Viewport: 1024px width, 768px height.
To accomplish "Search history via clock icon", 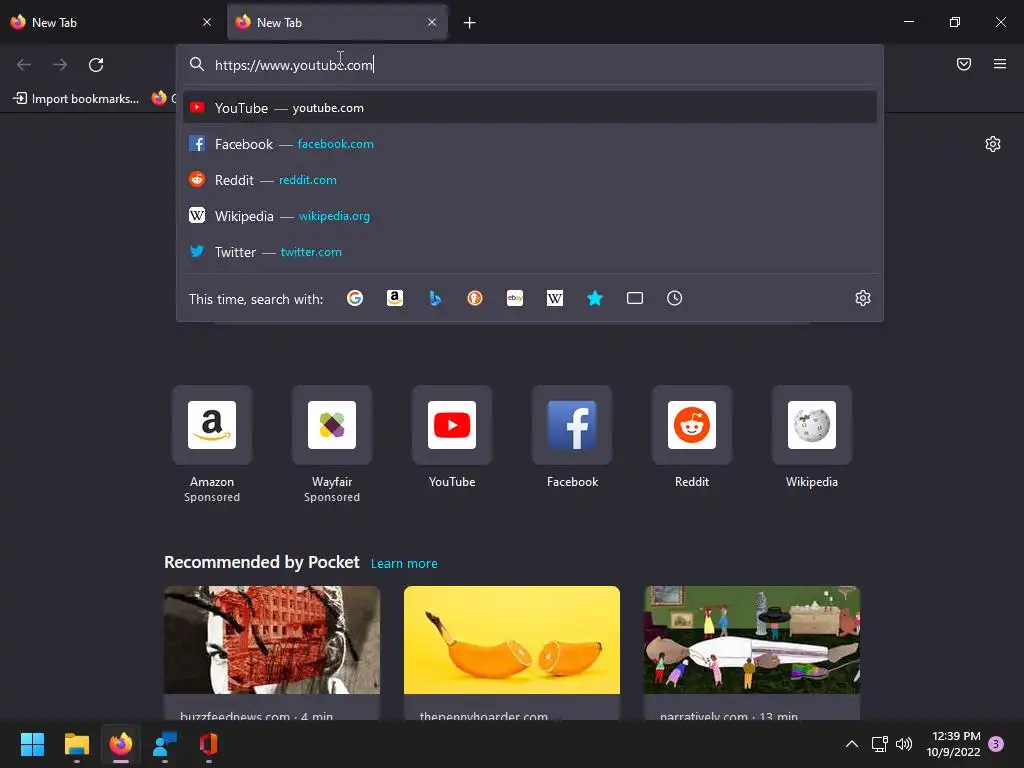I will pos(675,298).
